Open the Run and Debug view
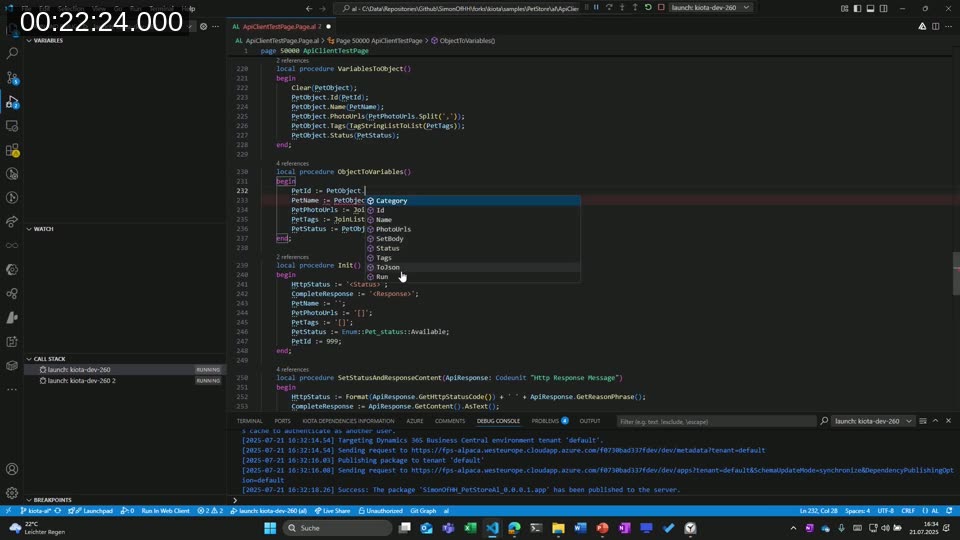 coord(12,102)
